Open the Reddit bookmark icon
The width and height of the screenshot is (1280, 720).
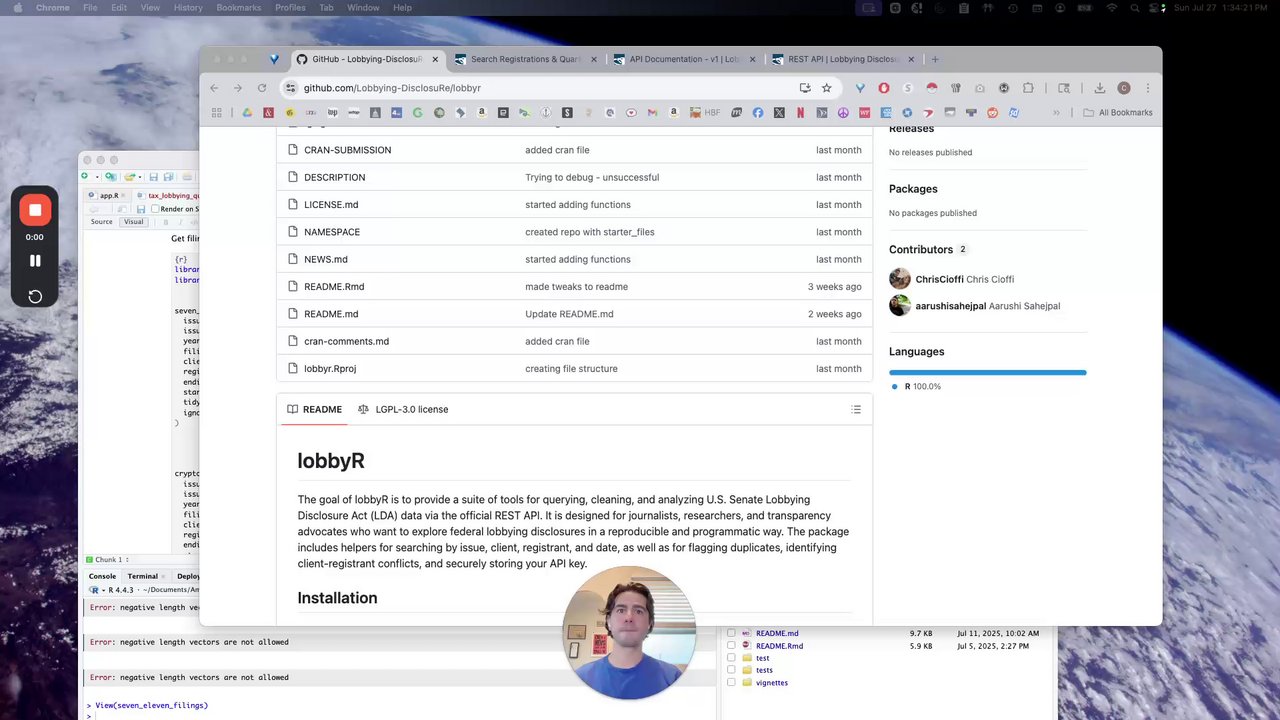pos(992,113)
